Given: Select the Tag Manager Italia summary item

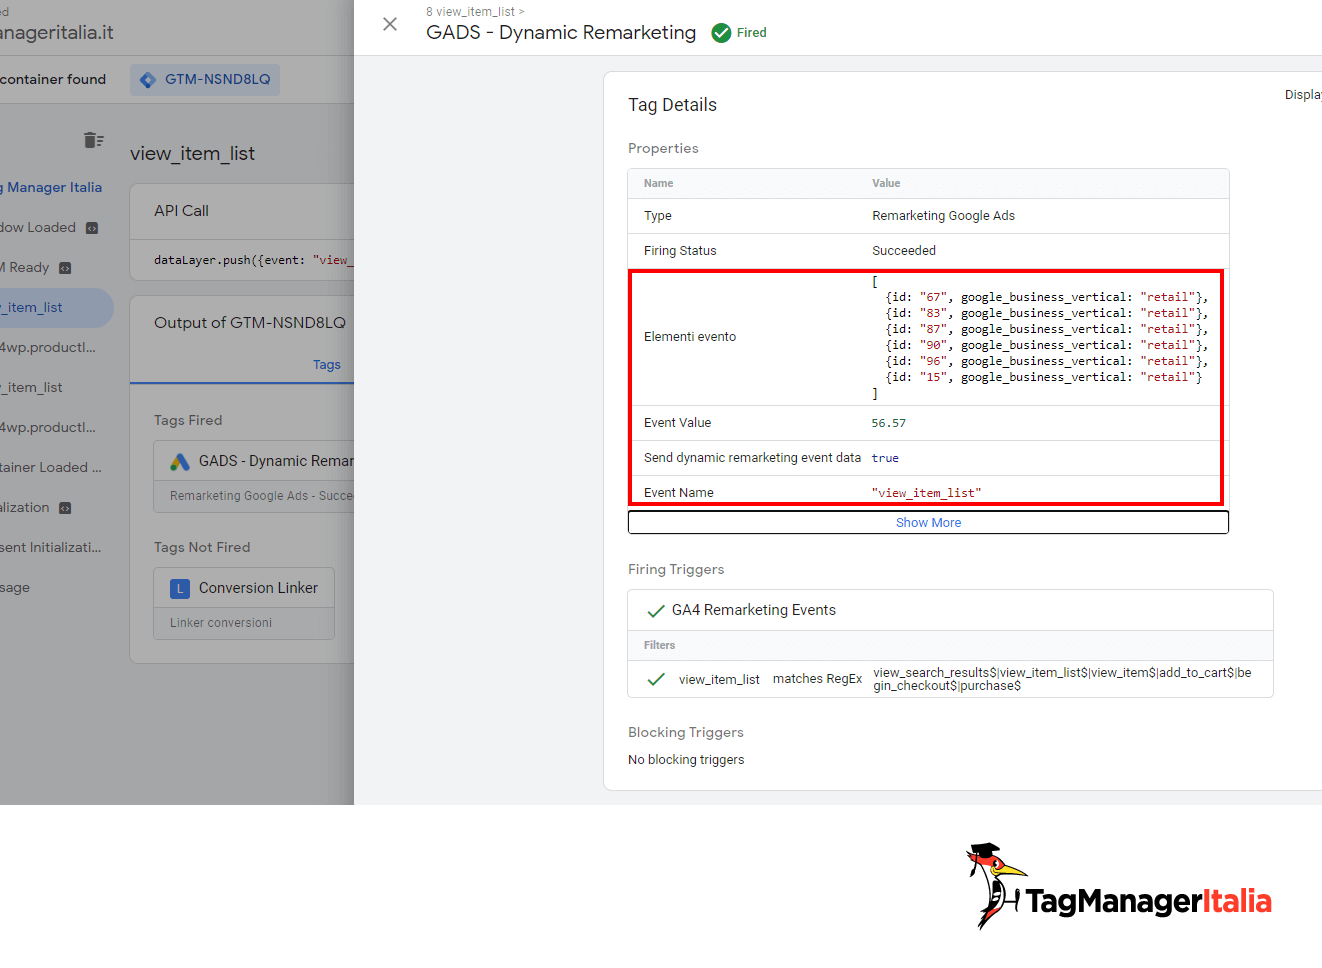Looking at the screenshot, I should [x=50, y=188].
